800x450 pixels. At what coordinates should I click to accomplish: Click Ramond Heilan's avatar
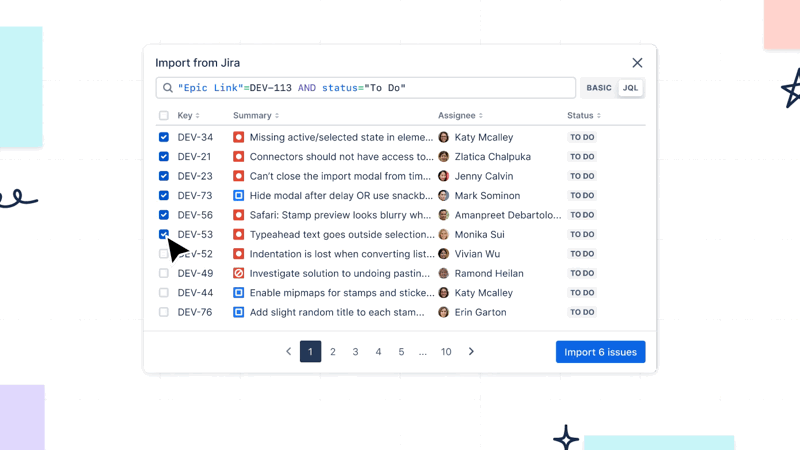[x=443, y=273]
